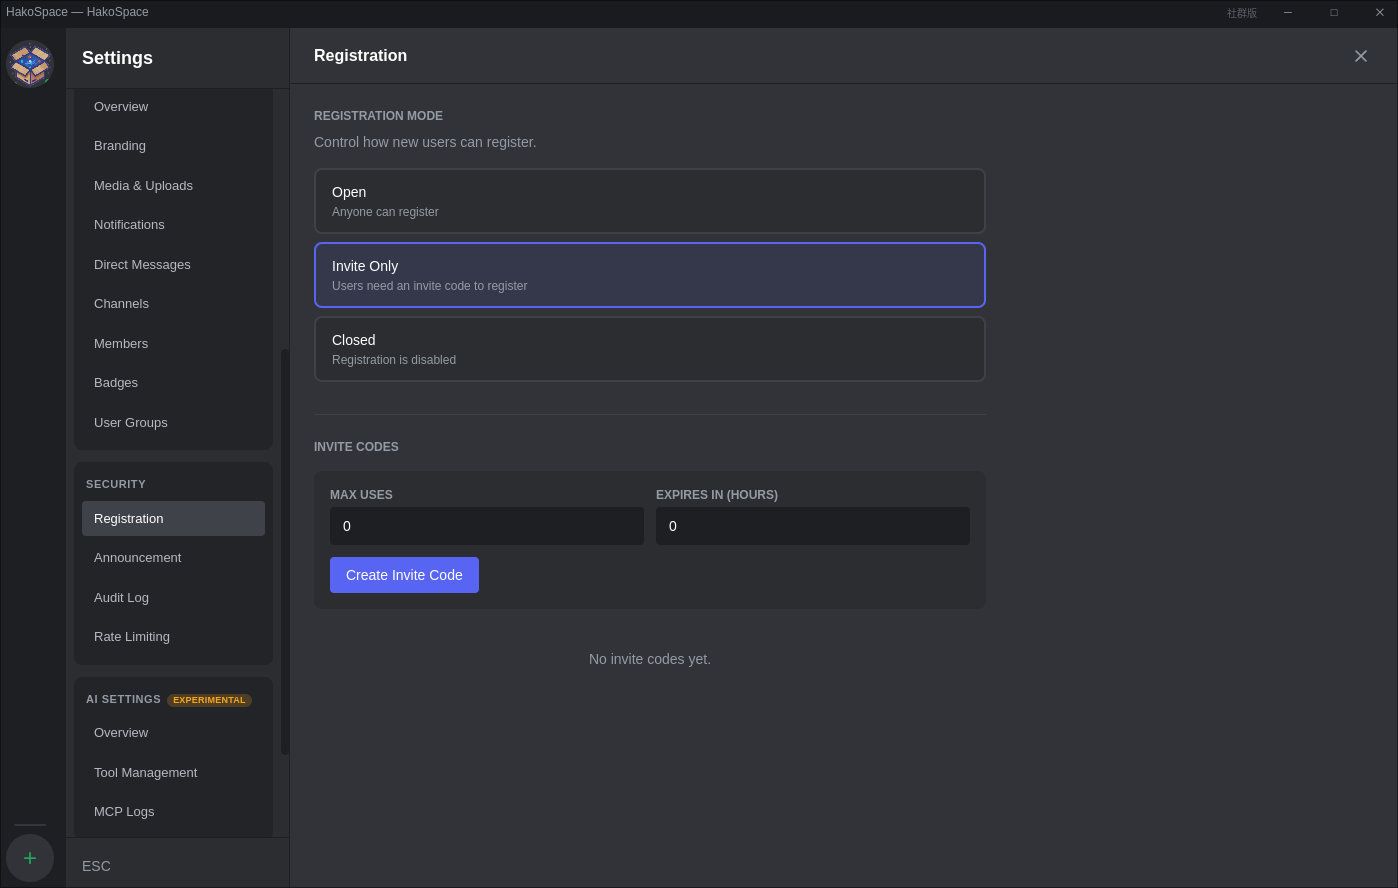
Task: Select the Closed registration mode
Action: (x=649, y=348)
